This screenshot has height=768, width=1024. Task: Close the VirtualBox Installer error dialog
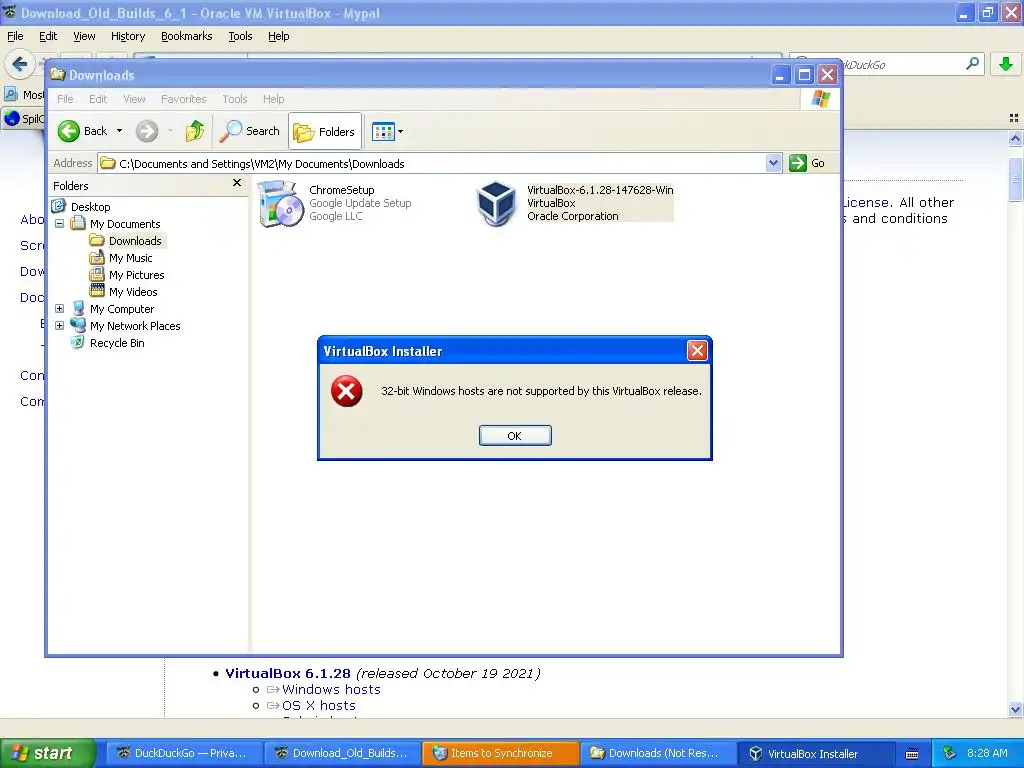pos(697,351)
